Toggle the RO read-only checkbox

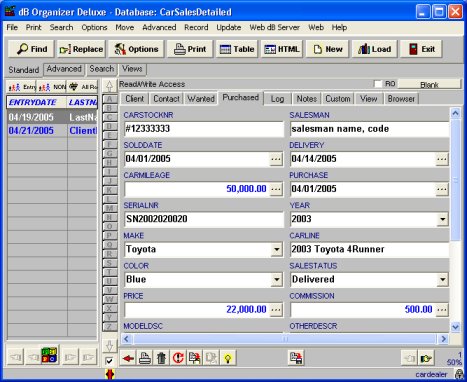click(378, 84)
